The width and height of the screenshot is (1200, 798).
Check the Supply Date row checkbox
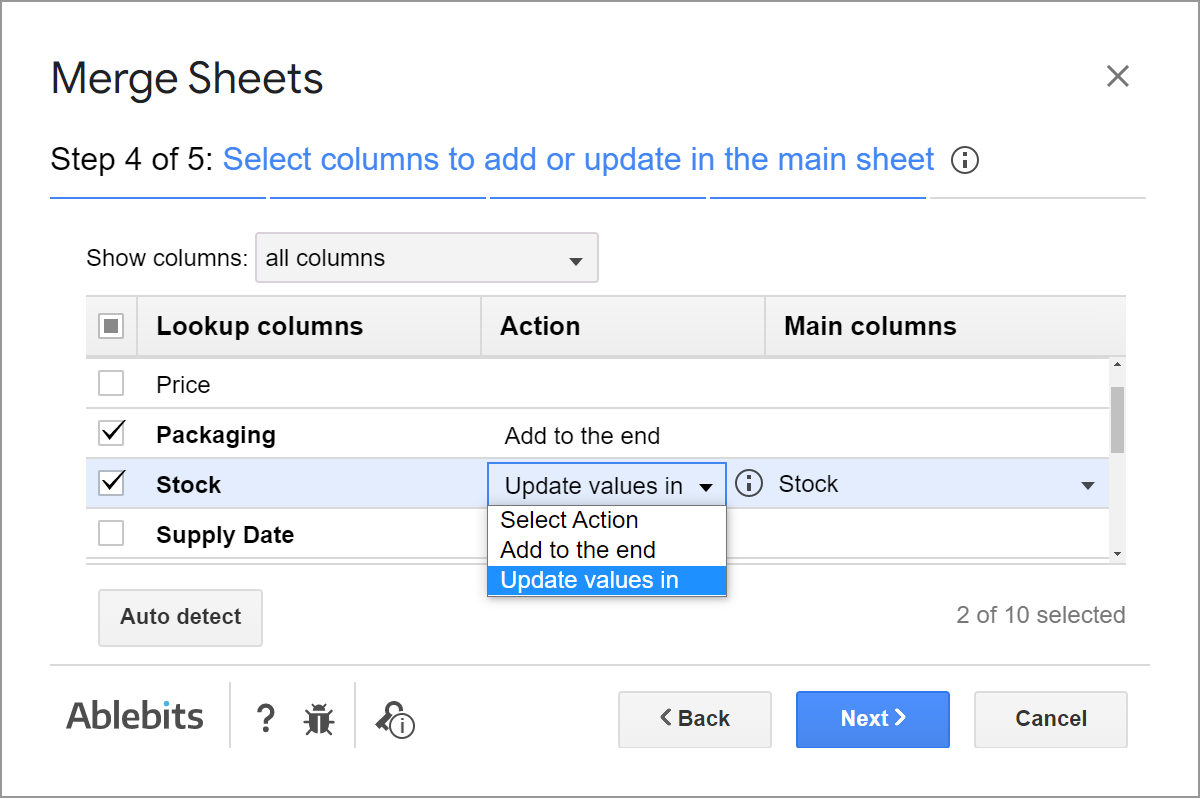(111, 534)
